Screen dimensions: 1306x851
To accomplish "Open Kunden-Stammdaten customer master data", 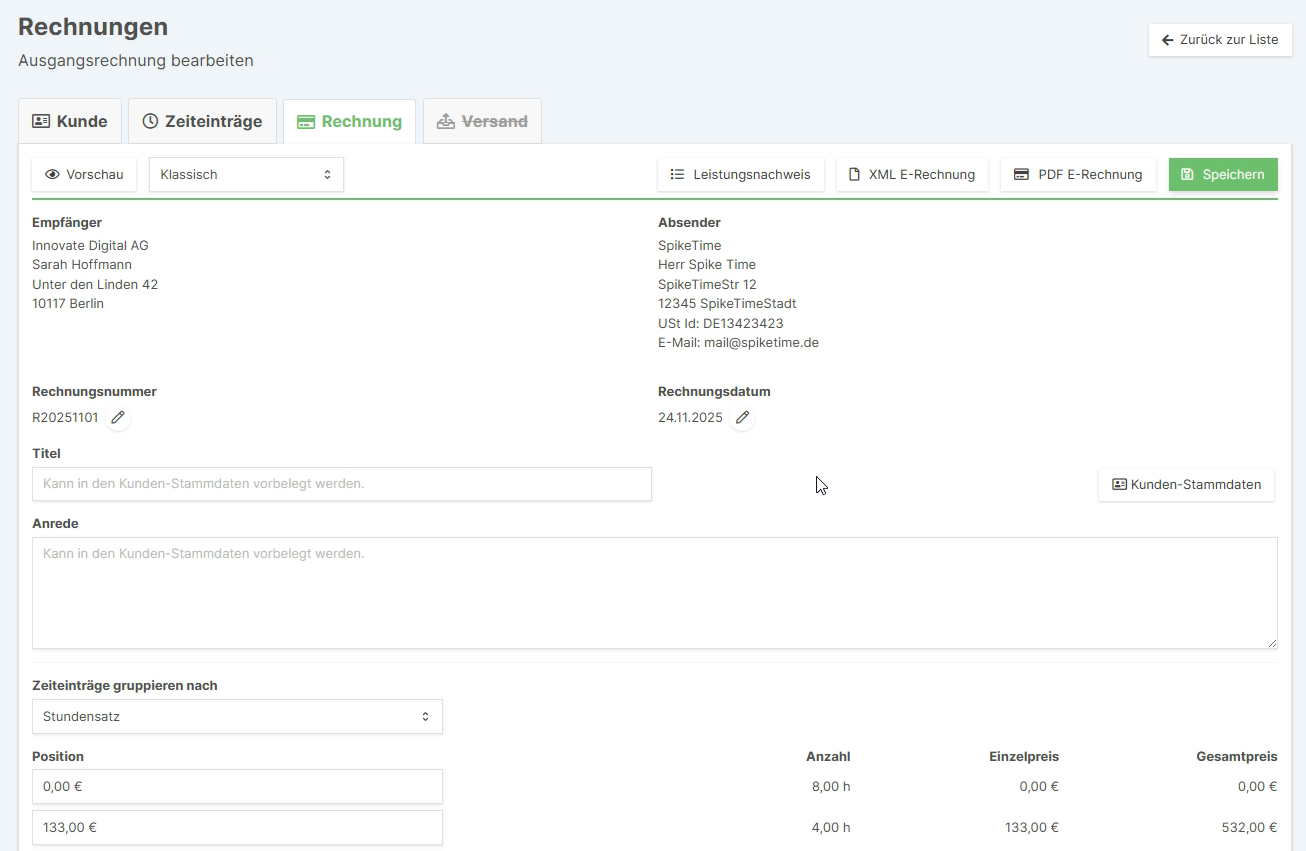I will tap(1186, 484).
